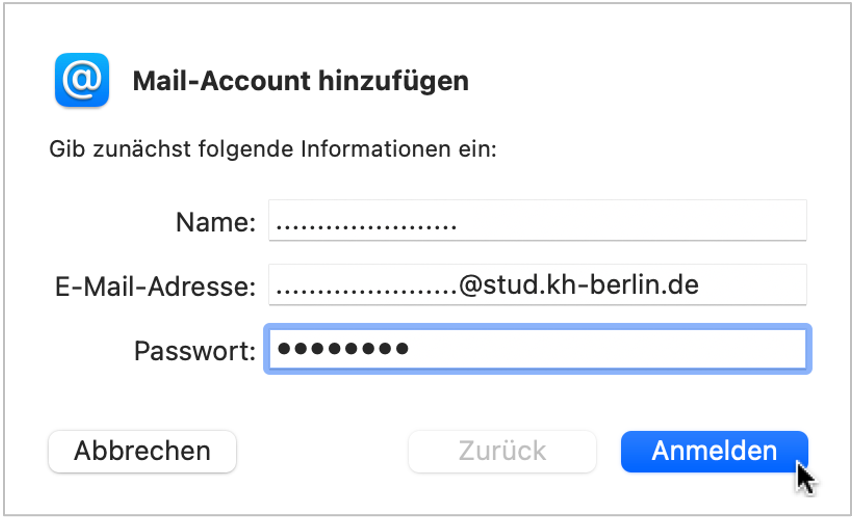Click the 'E-Mail-Adresse:' field label
Screen dimensions: 854x518
point(156,287)
